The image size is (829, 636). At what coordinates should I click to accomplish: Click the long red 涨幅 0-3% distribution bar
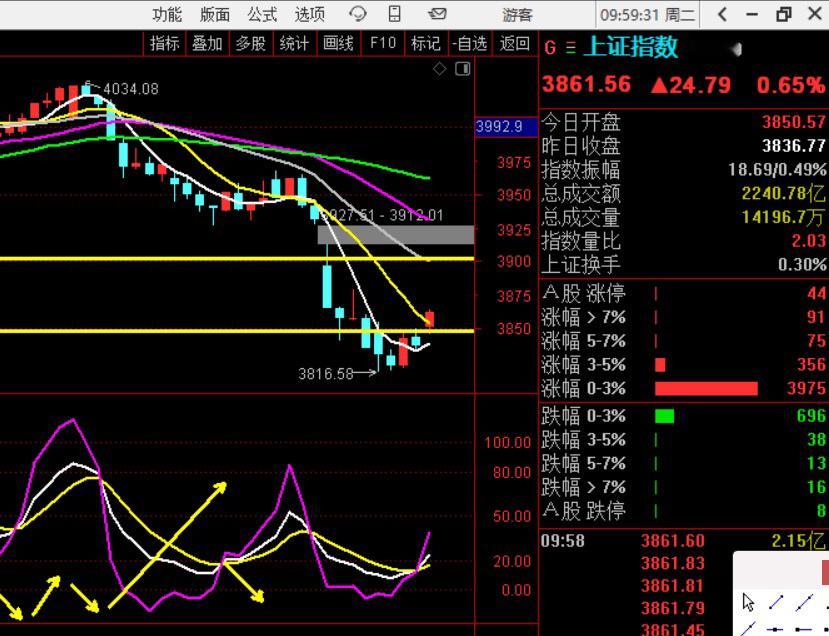(x=706, y=389)
